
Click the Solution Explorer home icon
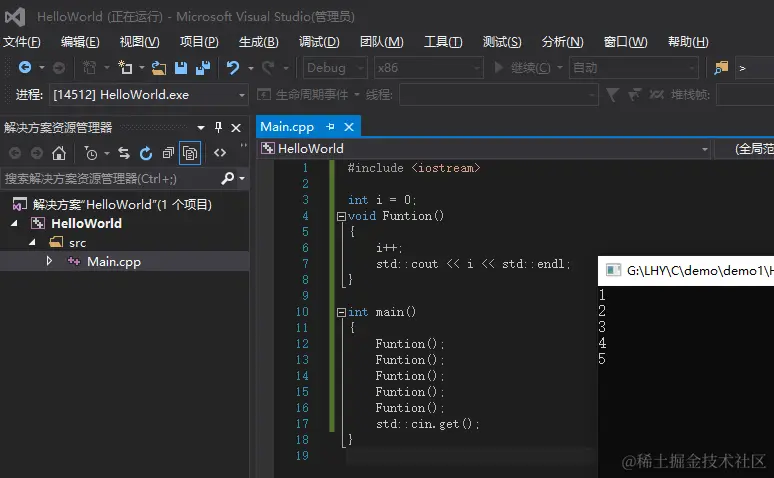(x=59, y=153)
